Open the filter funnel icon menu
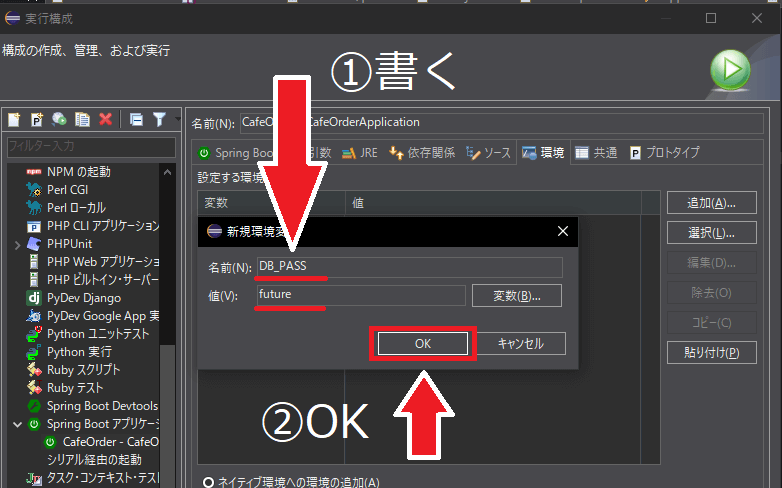Screen dimensions: 782x488 pos(159,120)
